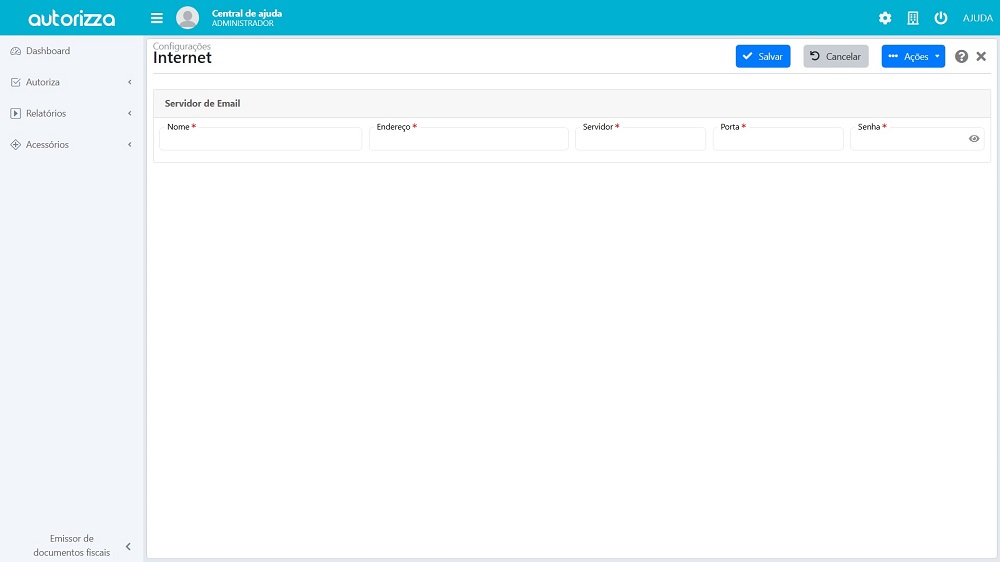Click the hamburger menu icon
1000x562 pixels.
(156, 18)
